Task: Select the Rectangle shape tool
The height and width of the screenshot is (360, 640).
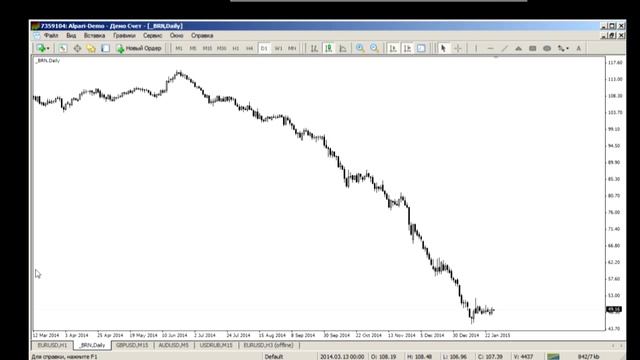Action: point(533,48)
